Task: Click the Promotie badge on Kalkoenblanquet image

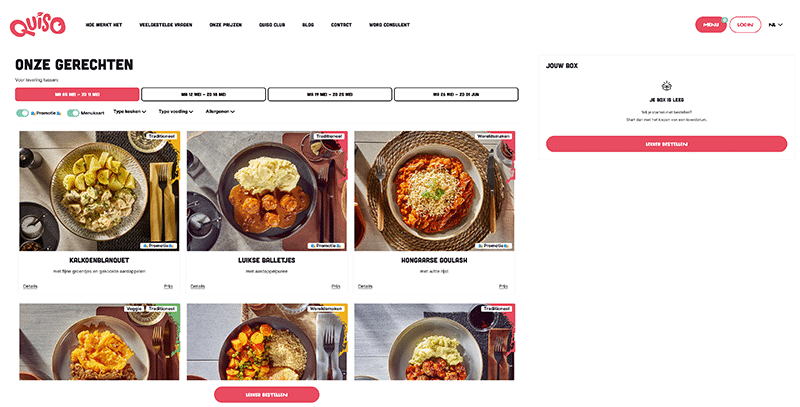Action: click(x=158, y=245)
